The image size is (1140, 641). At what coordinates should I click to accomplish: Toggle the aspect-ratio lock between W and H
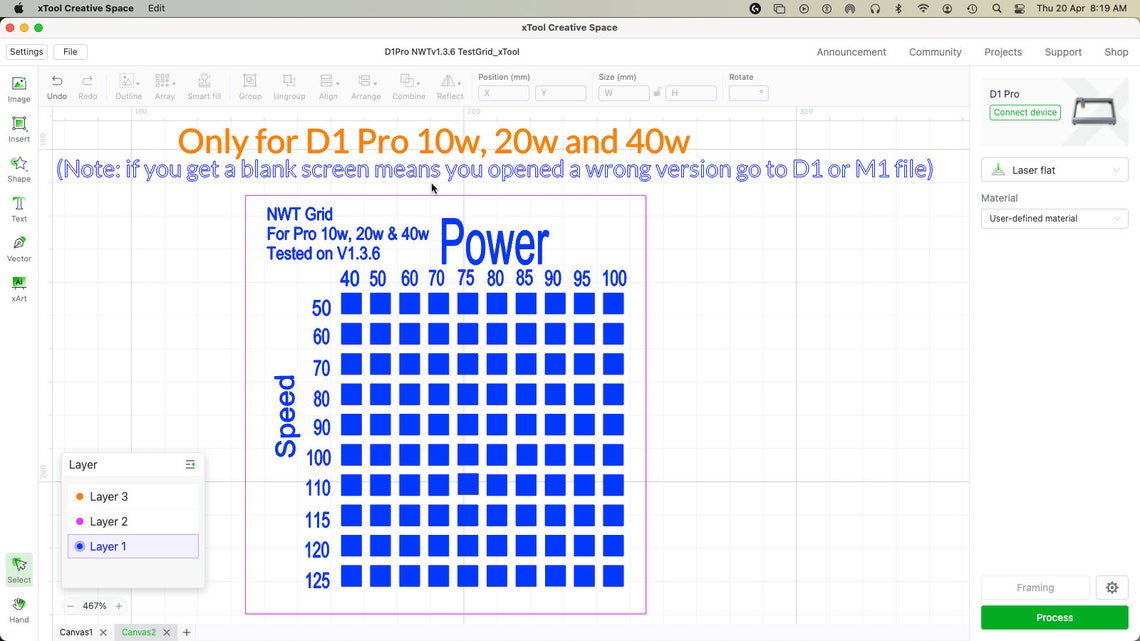[x=658, y=92]
